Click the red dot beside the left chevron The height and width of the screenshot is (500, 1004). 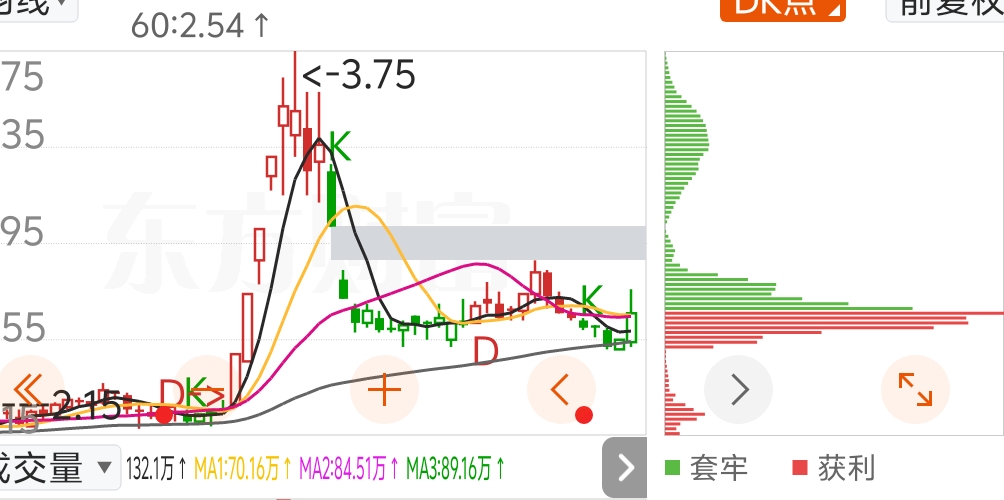(583, 415)
